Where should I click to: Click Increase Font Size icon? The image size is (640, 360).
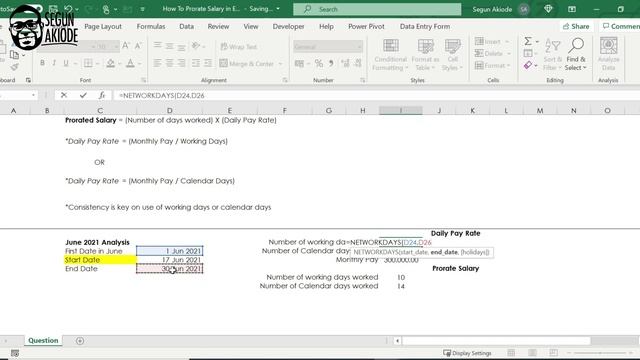pos(126,46)
